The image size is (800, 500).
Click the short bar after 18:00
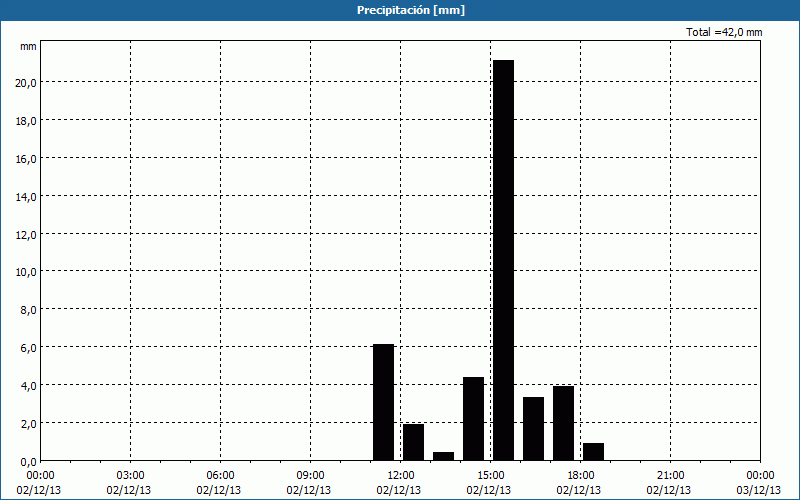tap(593, 452)
